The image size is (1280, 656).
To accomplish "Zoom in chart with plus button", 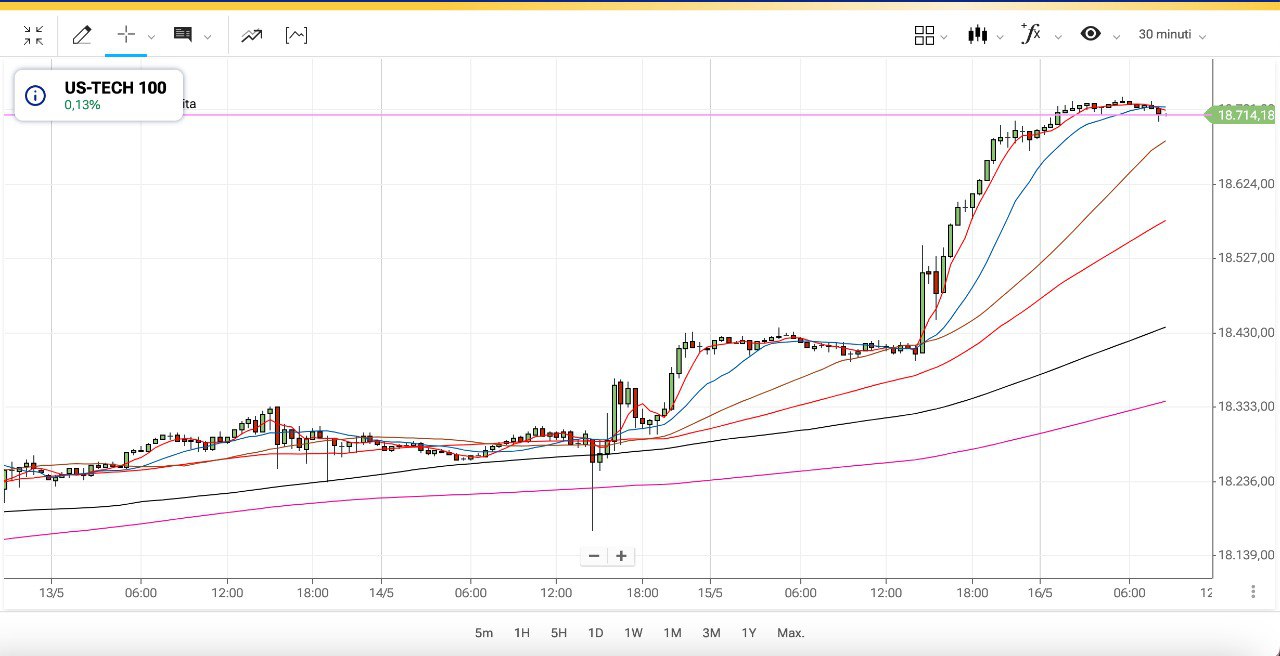I will click(621, 556).
